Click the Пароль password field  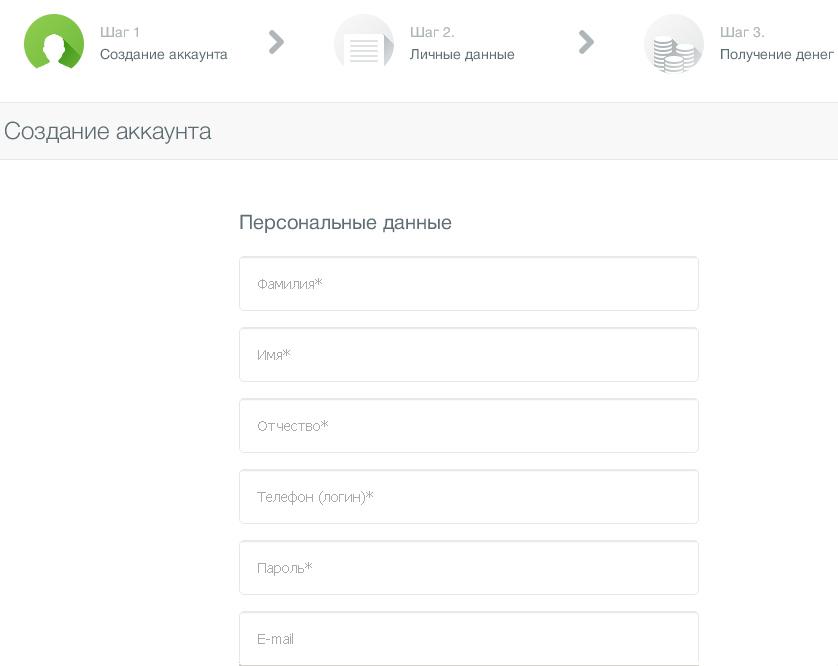point(468,568)
